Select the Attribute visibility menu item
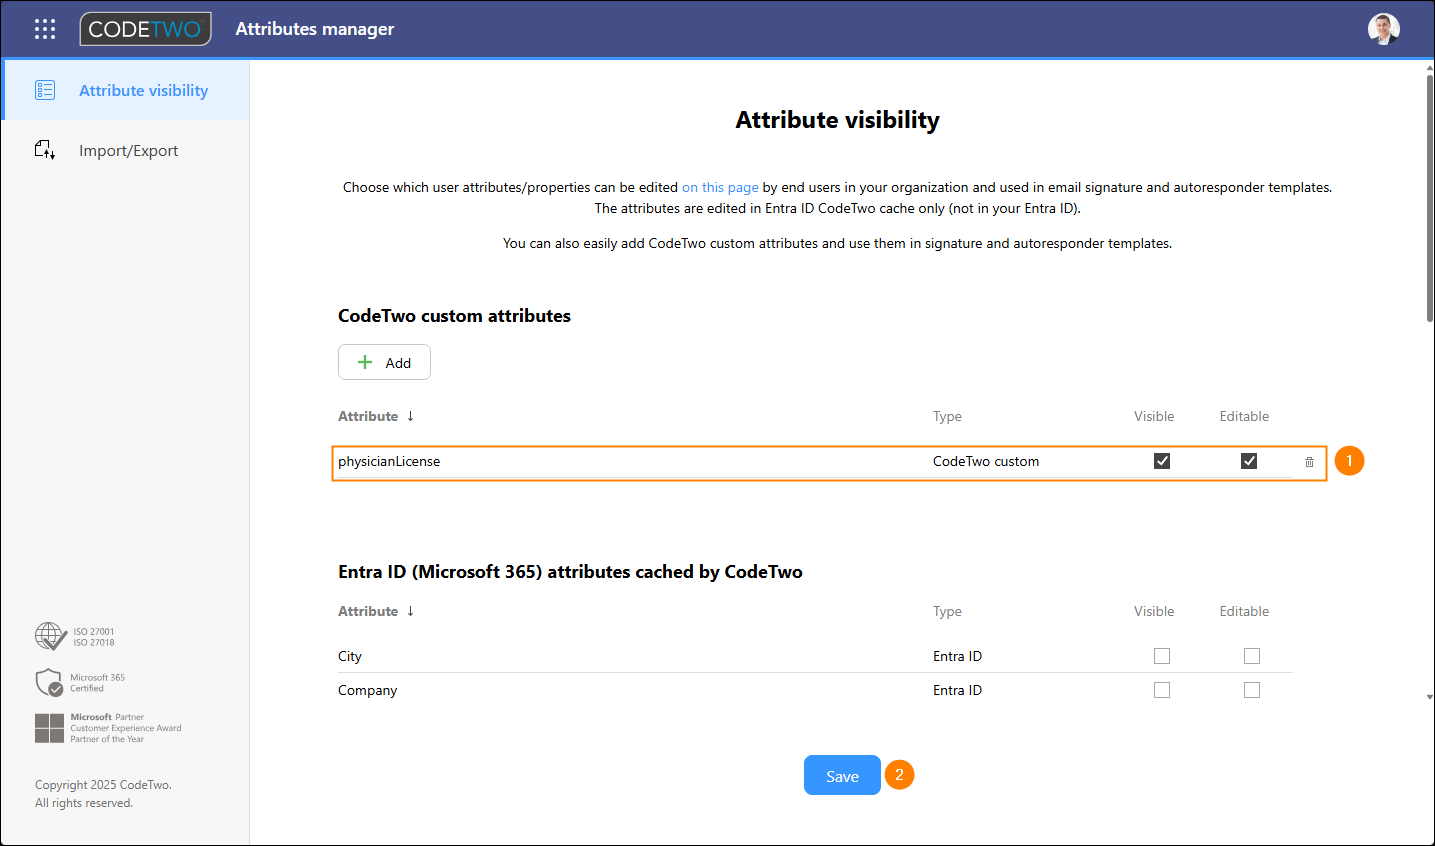 coord(143,90)
